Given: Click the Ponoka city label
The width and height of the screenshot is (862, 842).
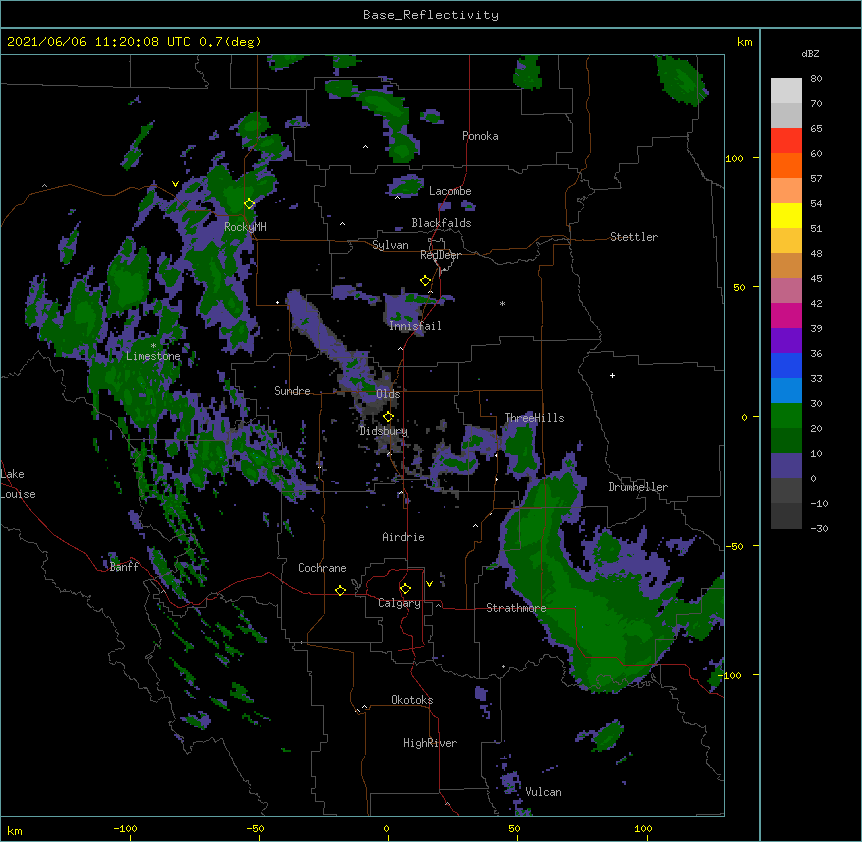Looking at the screenshot, I should (480, 136).
